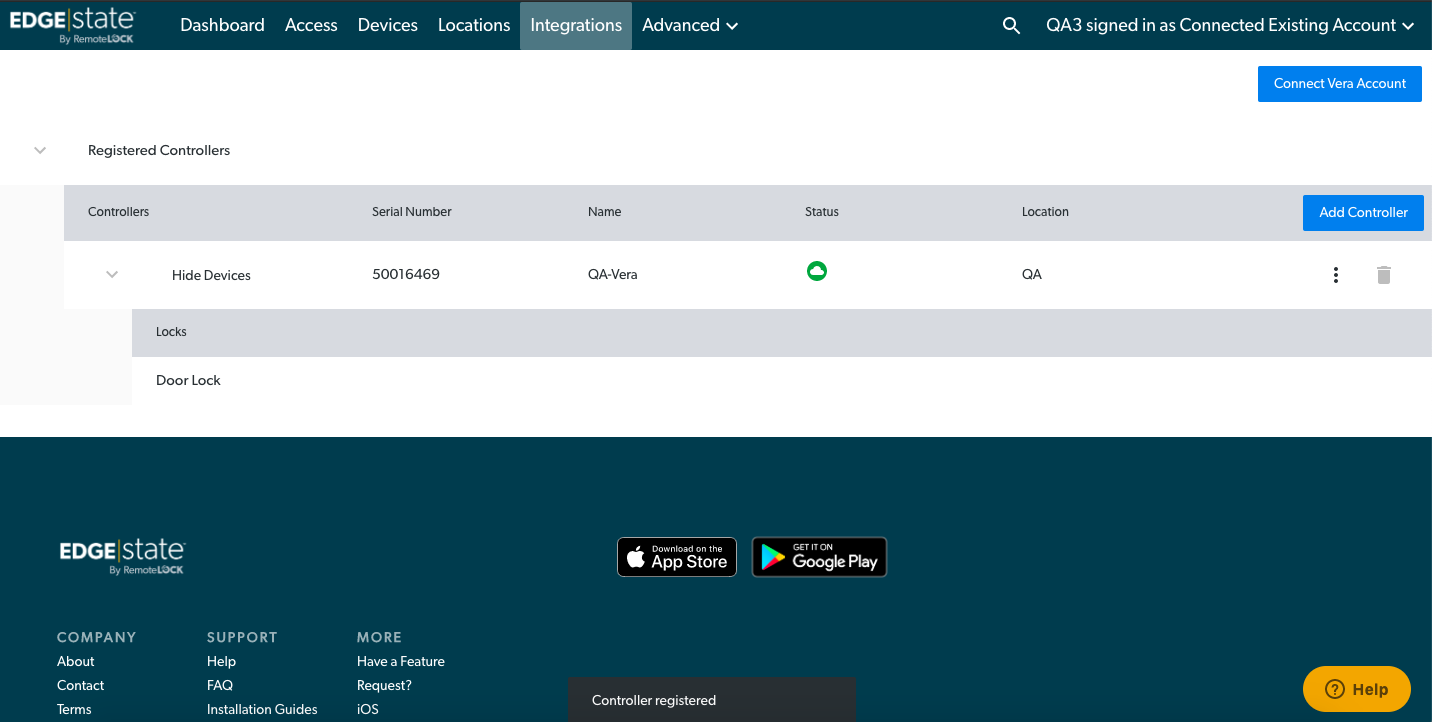The width and height of the screenshot is (1432, 722).
Task: Navigate to the Devices tab
Action: [387, 25]
